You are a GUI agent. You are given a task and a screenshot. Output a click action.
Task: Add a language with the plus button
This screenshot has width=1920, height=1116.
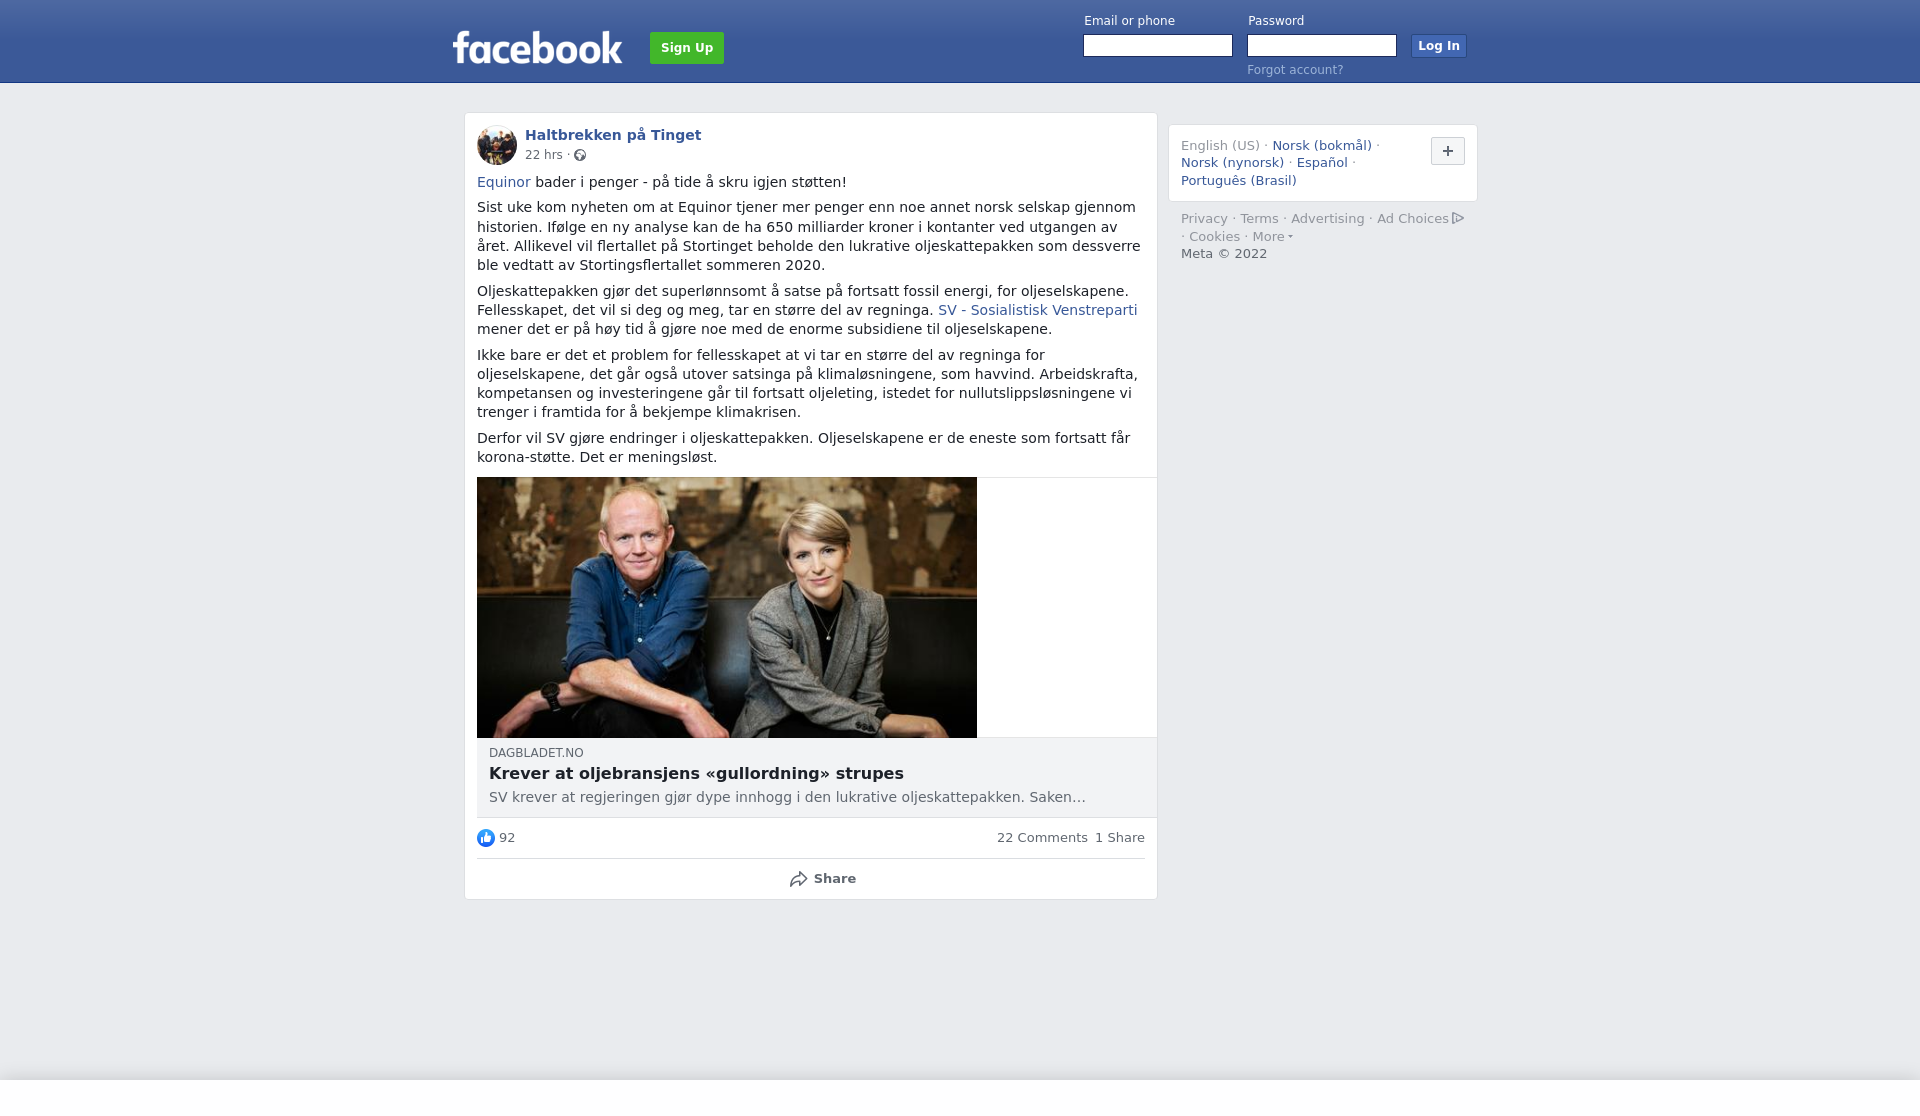(1448, 151)
